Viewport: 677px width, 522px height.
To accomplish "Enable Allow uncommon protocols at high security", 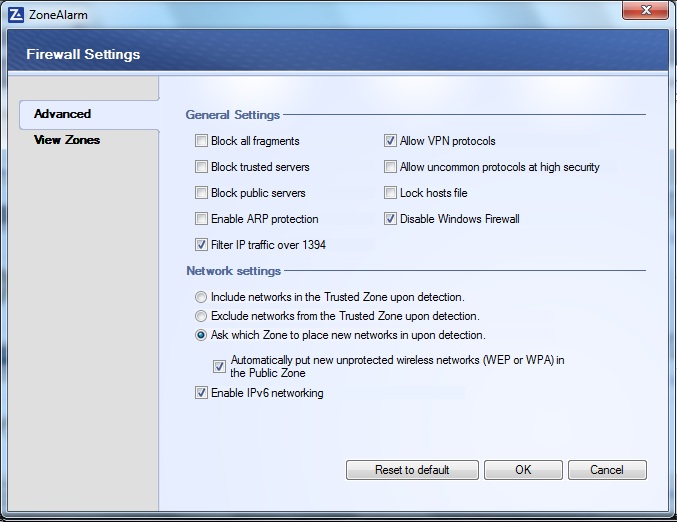I will (x=390, y=167).
